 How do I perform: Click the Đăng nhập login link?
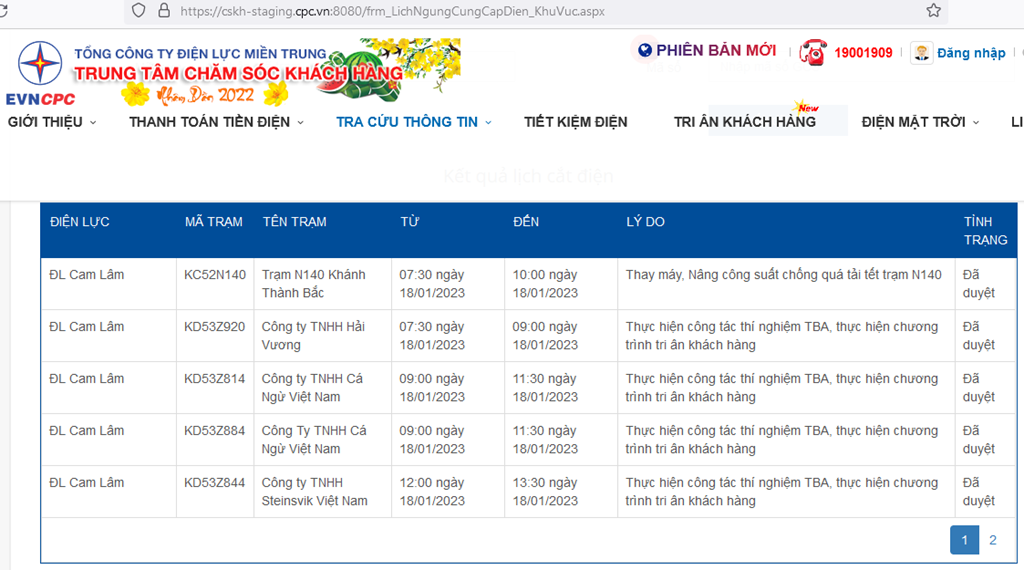[x=971, y=53]
